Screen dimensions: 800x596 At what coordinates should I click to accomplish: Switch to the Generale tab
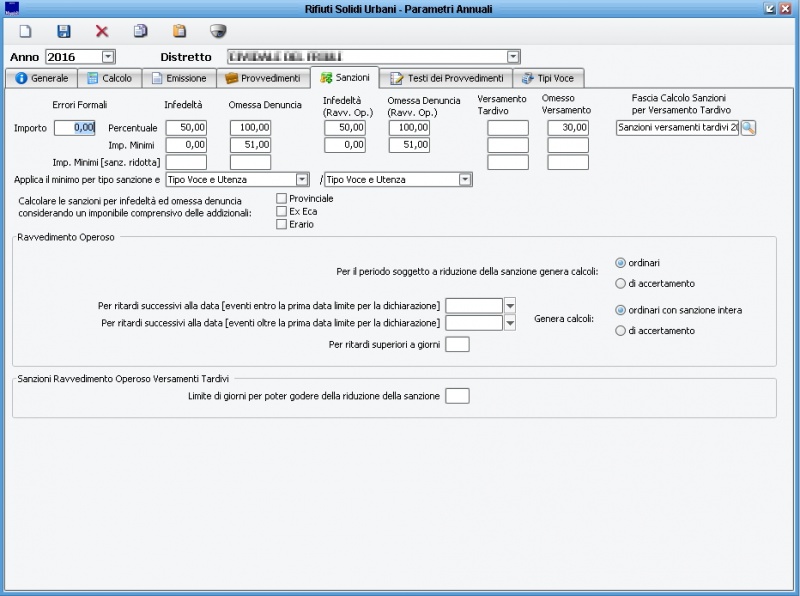42,78
